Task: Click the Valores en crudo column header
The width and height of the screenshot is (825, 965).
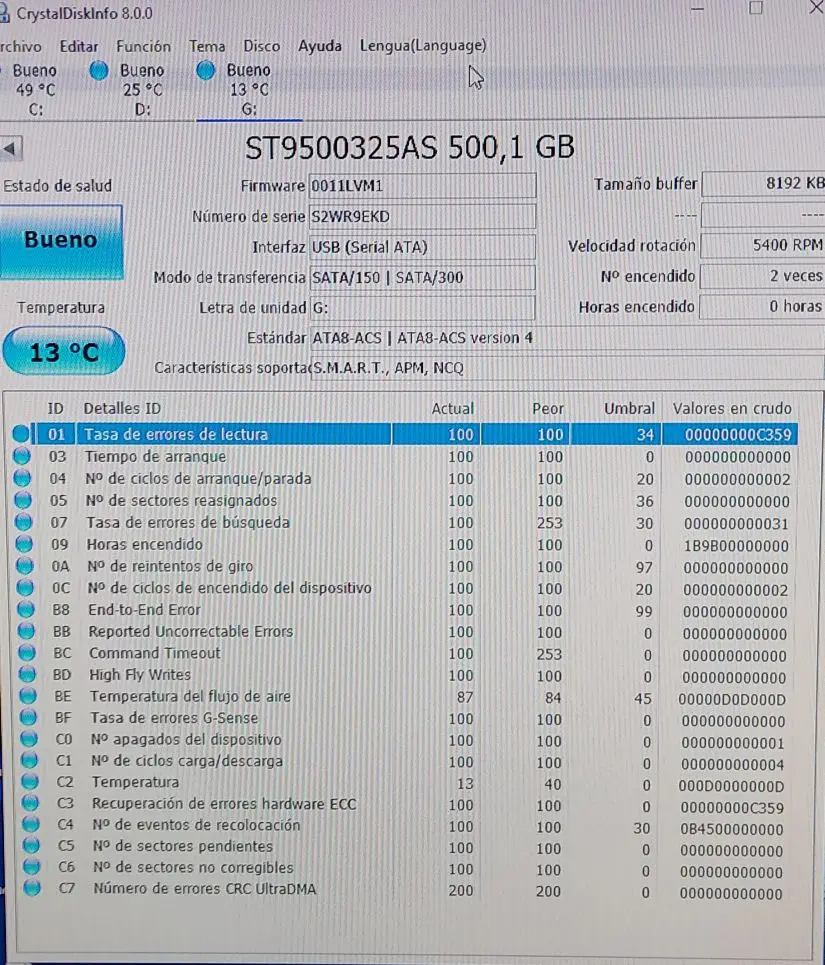Action: [732, 408]
